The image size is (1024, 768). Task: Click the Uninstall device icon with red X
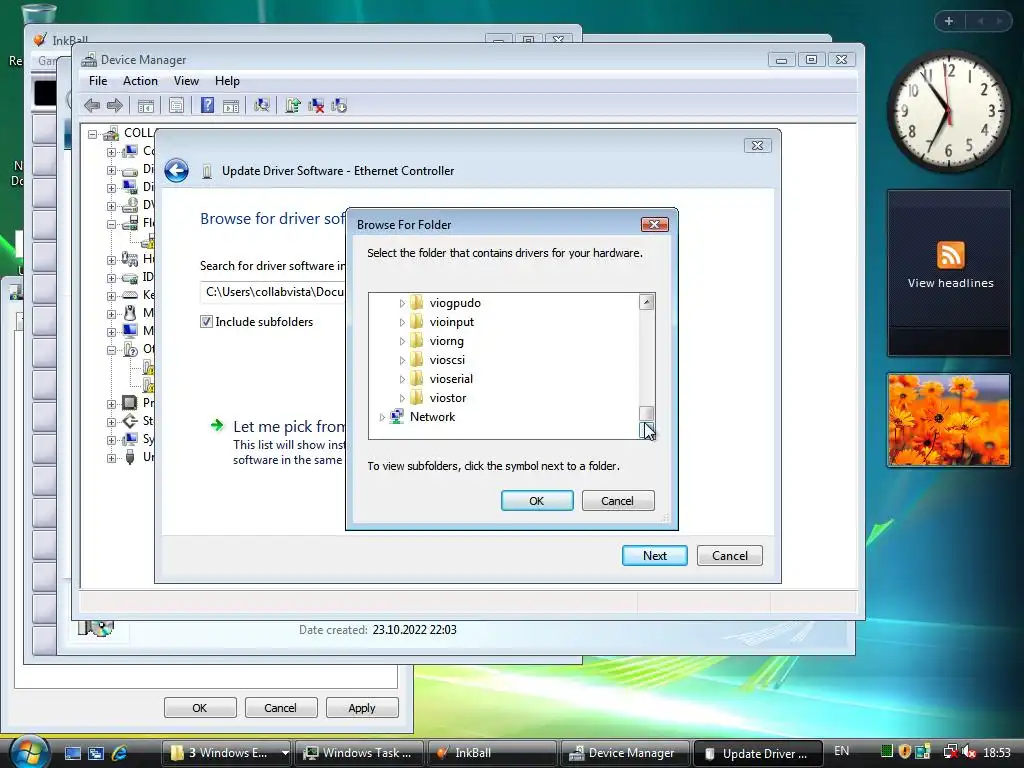coord(316,105)
